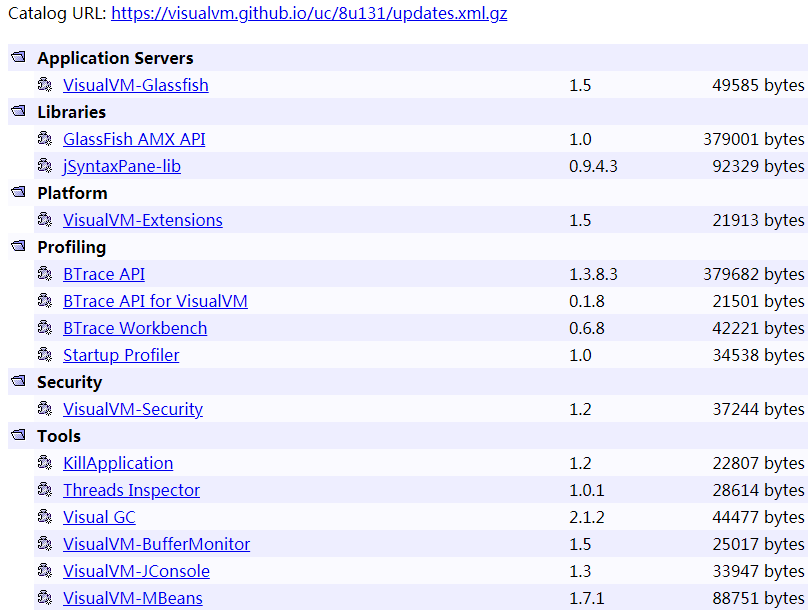Open the Threads Inspector link
The width and height of the screenshot is (810, 610).
[131, 490]
